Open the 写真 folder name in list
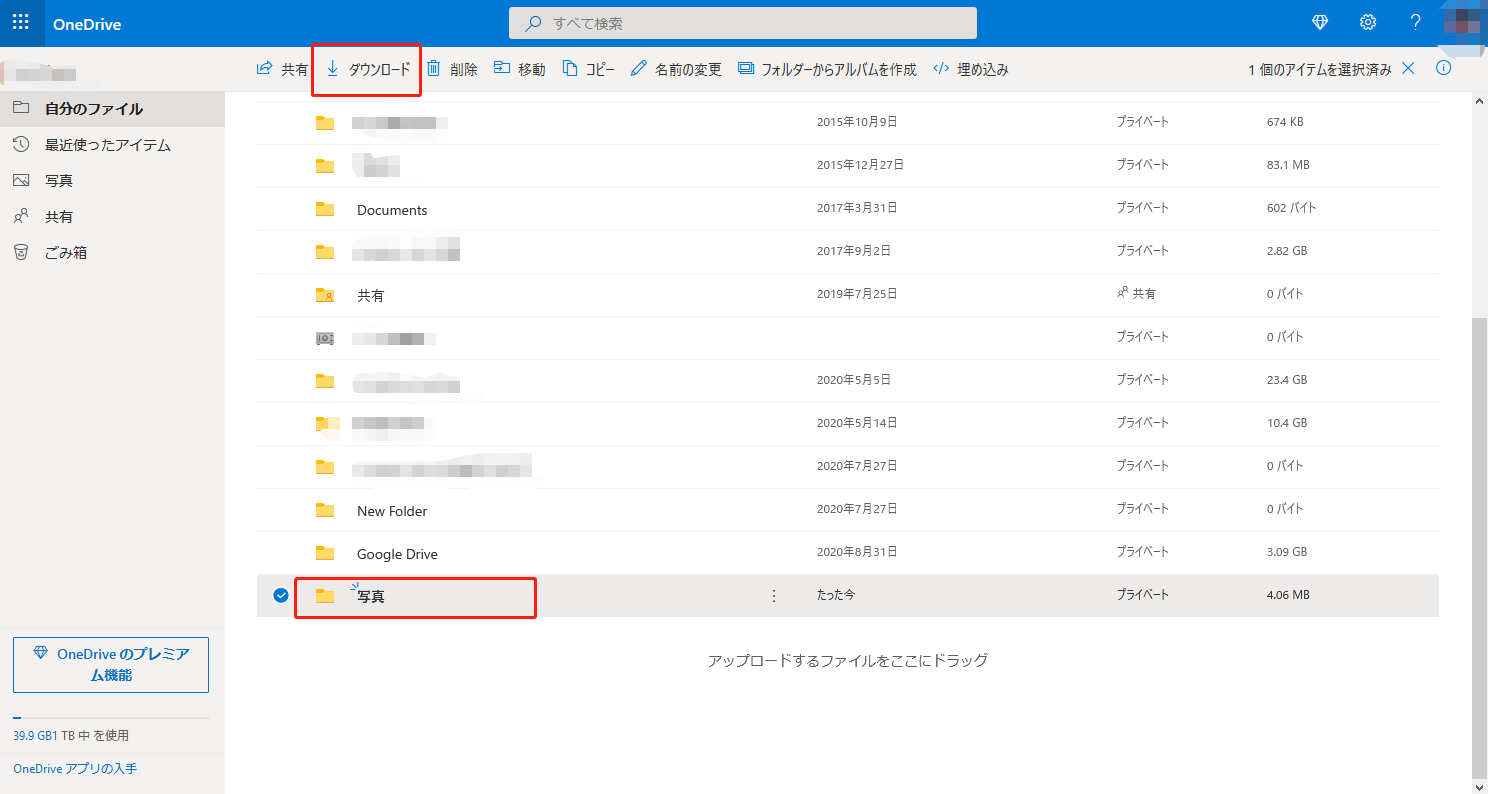1488x794 pixels. pos(371,597)
